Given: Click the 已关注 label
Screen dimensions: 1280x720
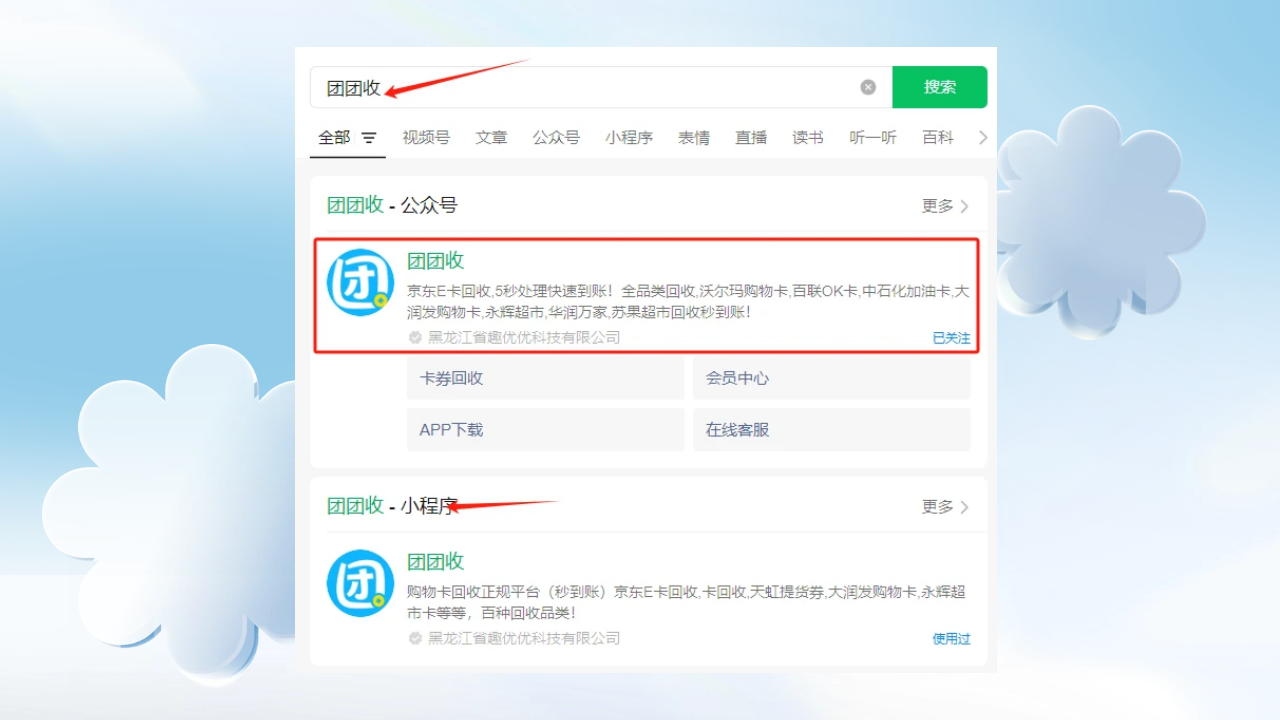Looking at the screenshot, I should (x=951, y=338).
